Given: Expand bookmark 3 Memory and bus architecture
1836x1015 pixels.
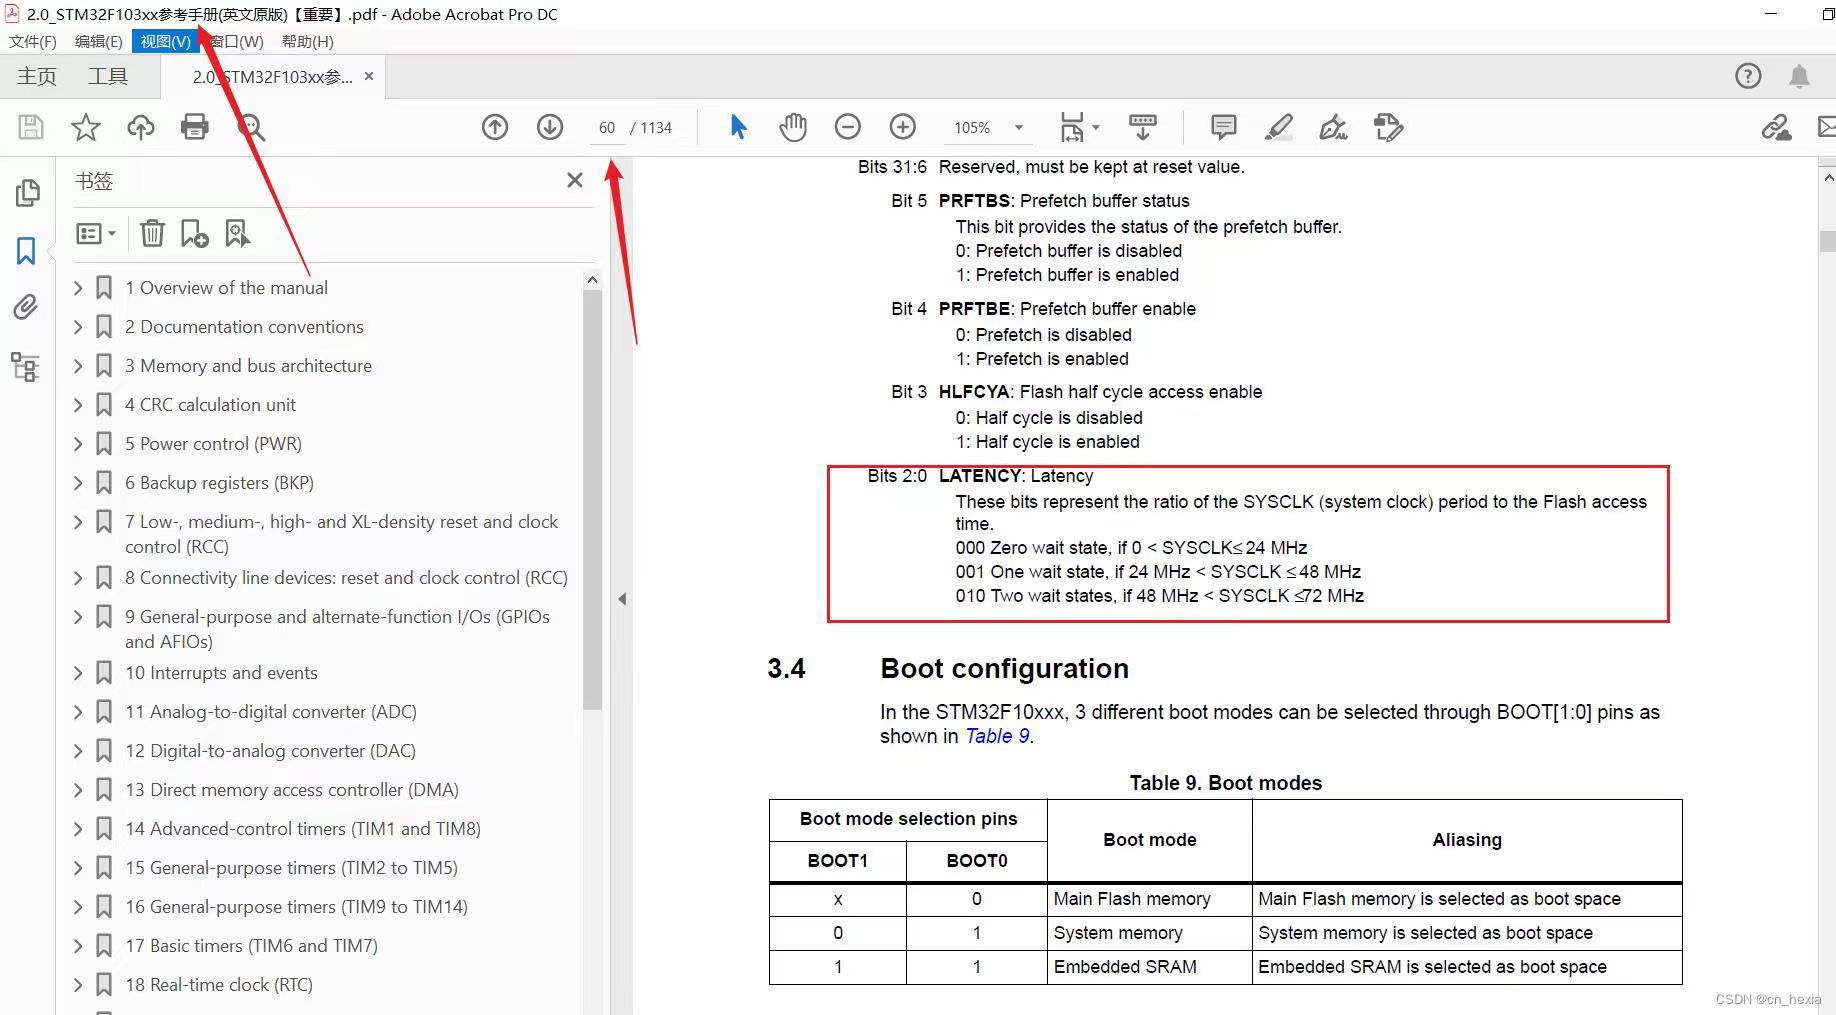Looking at the screenshot, I should click(78, 366).
